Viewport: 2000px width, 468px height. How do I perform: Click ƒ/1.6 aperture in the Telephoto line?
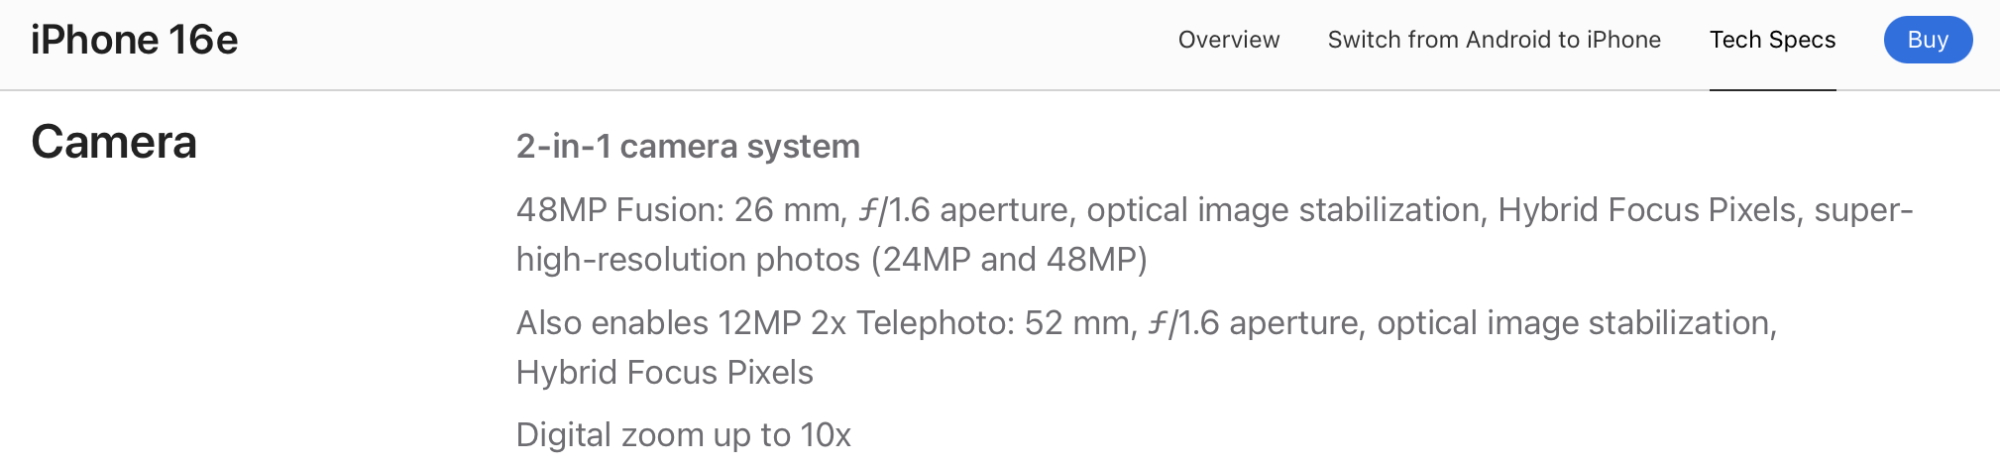tap(1254, 323)
